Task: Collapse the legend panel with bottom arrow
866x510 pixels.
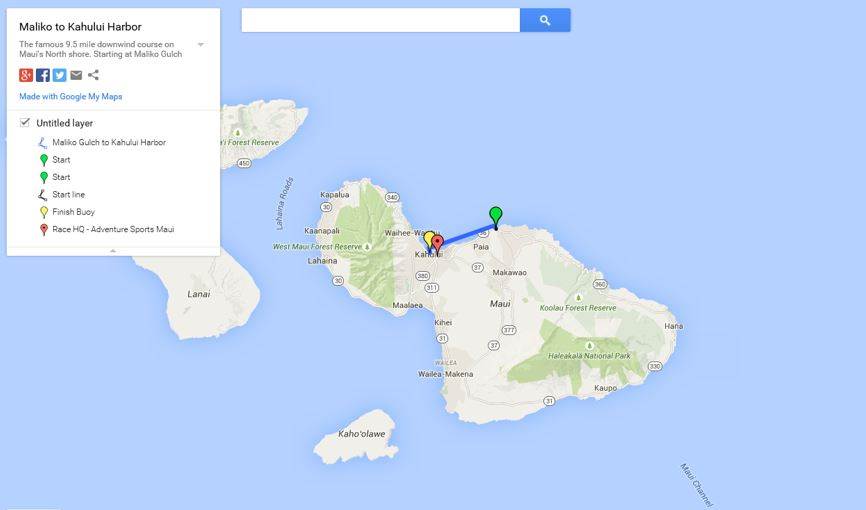Action: (113, 251)
